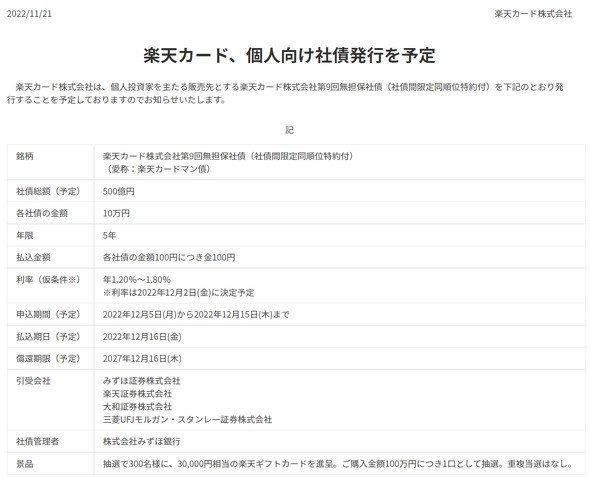Click the 記 marker above the table
This screenshot has width=590, height=478.
tap(289, 130)
